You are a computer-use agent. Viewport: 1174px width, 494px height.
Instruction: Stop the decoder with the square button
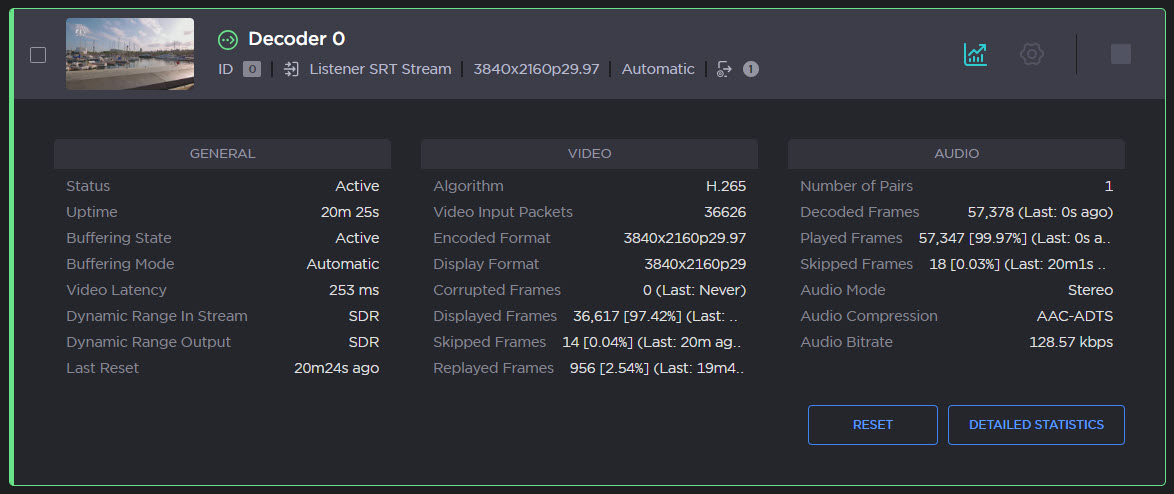pyautogui.click(x=1120, y=54)
